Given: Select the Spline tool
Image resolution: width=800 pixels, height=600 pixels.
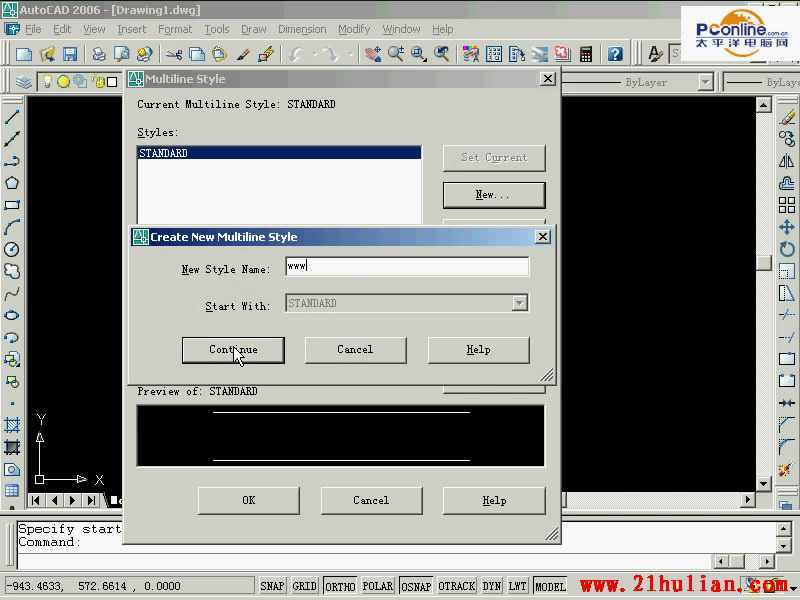Looking at the screenshot, I should tap(12, 293).
